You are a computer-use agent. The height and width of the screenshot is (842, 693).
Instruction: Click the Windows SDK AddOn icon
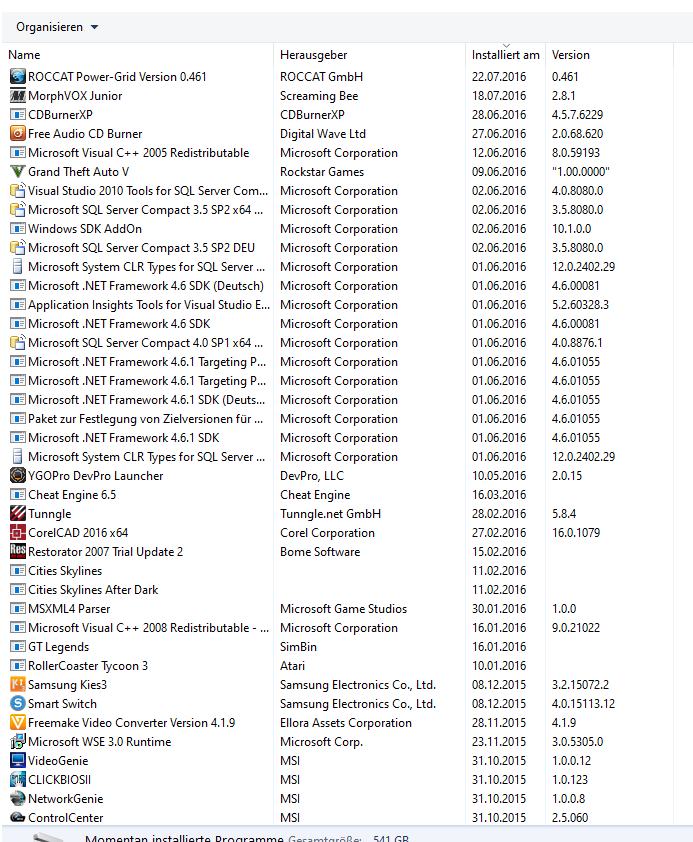(18, 228)
